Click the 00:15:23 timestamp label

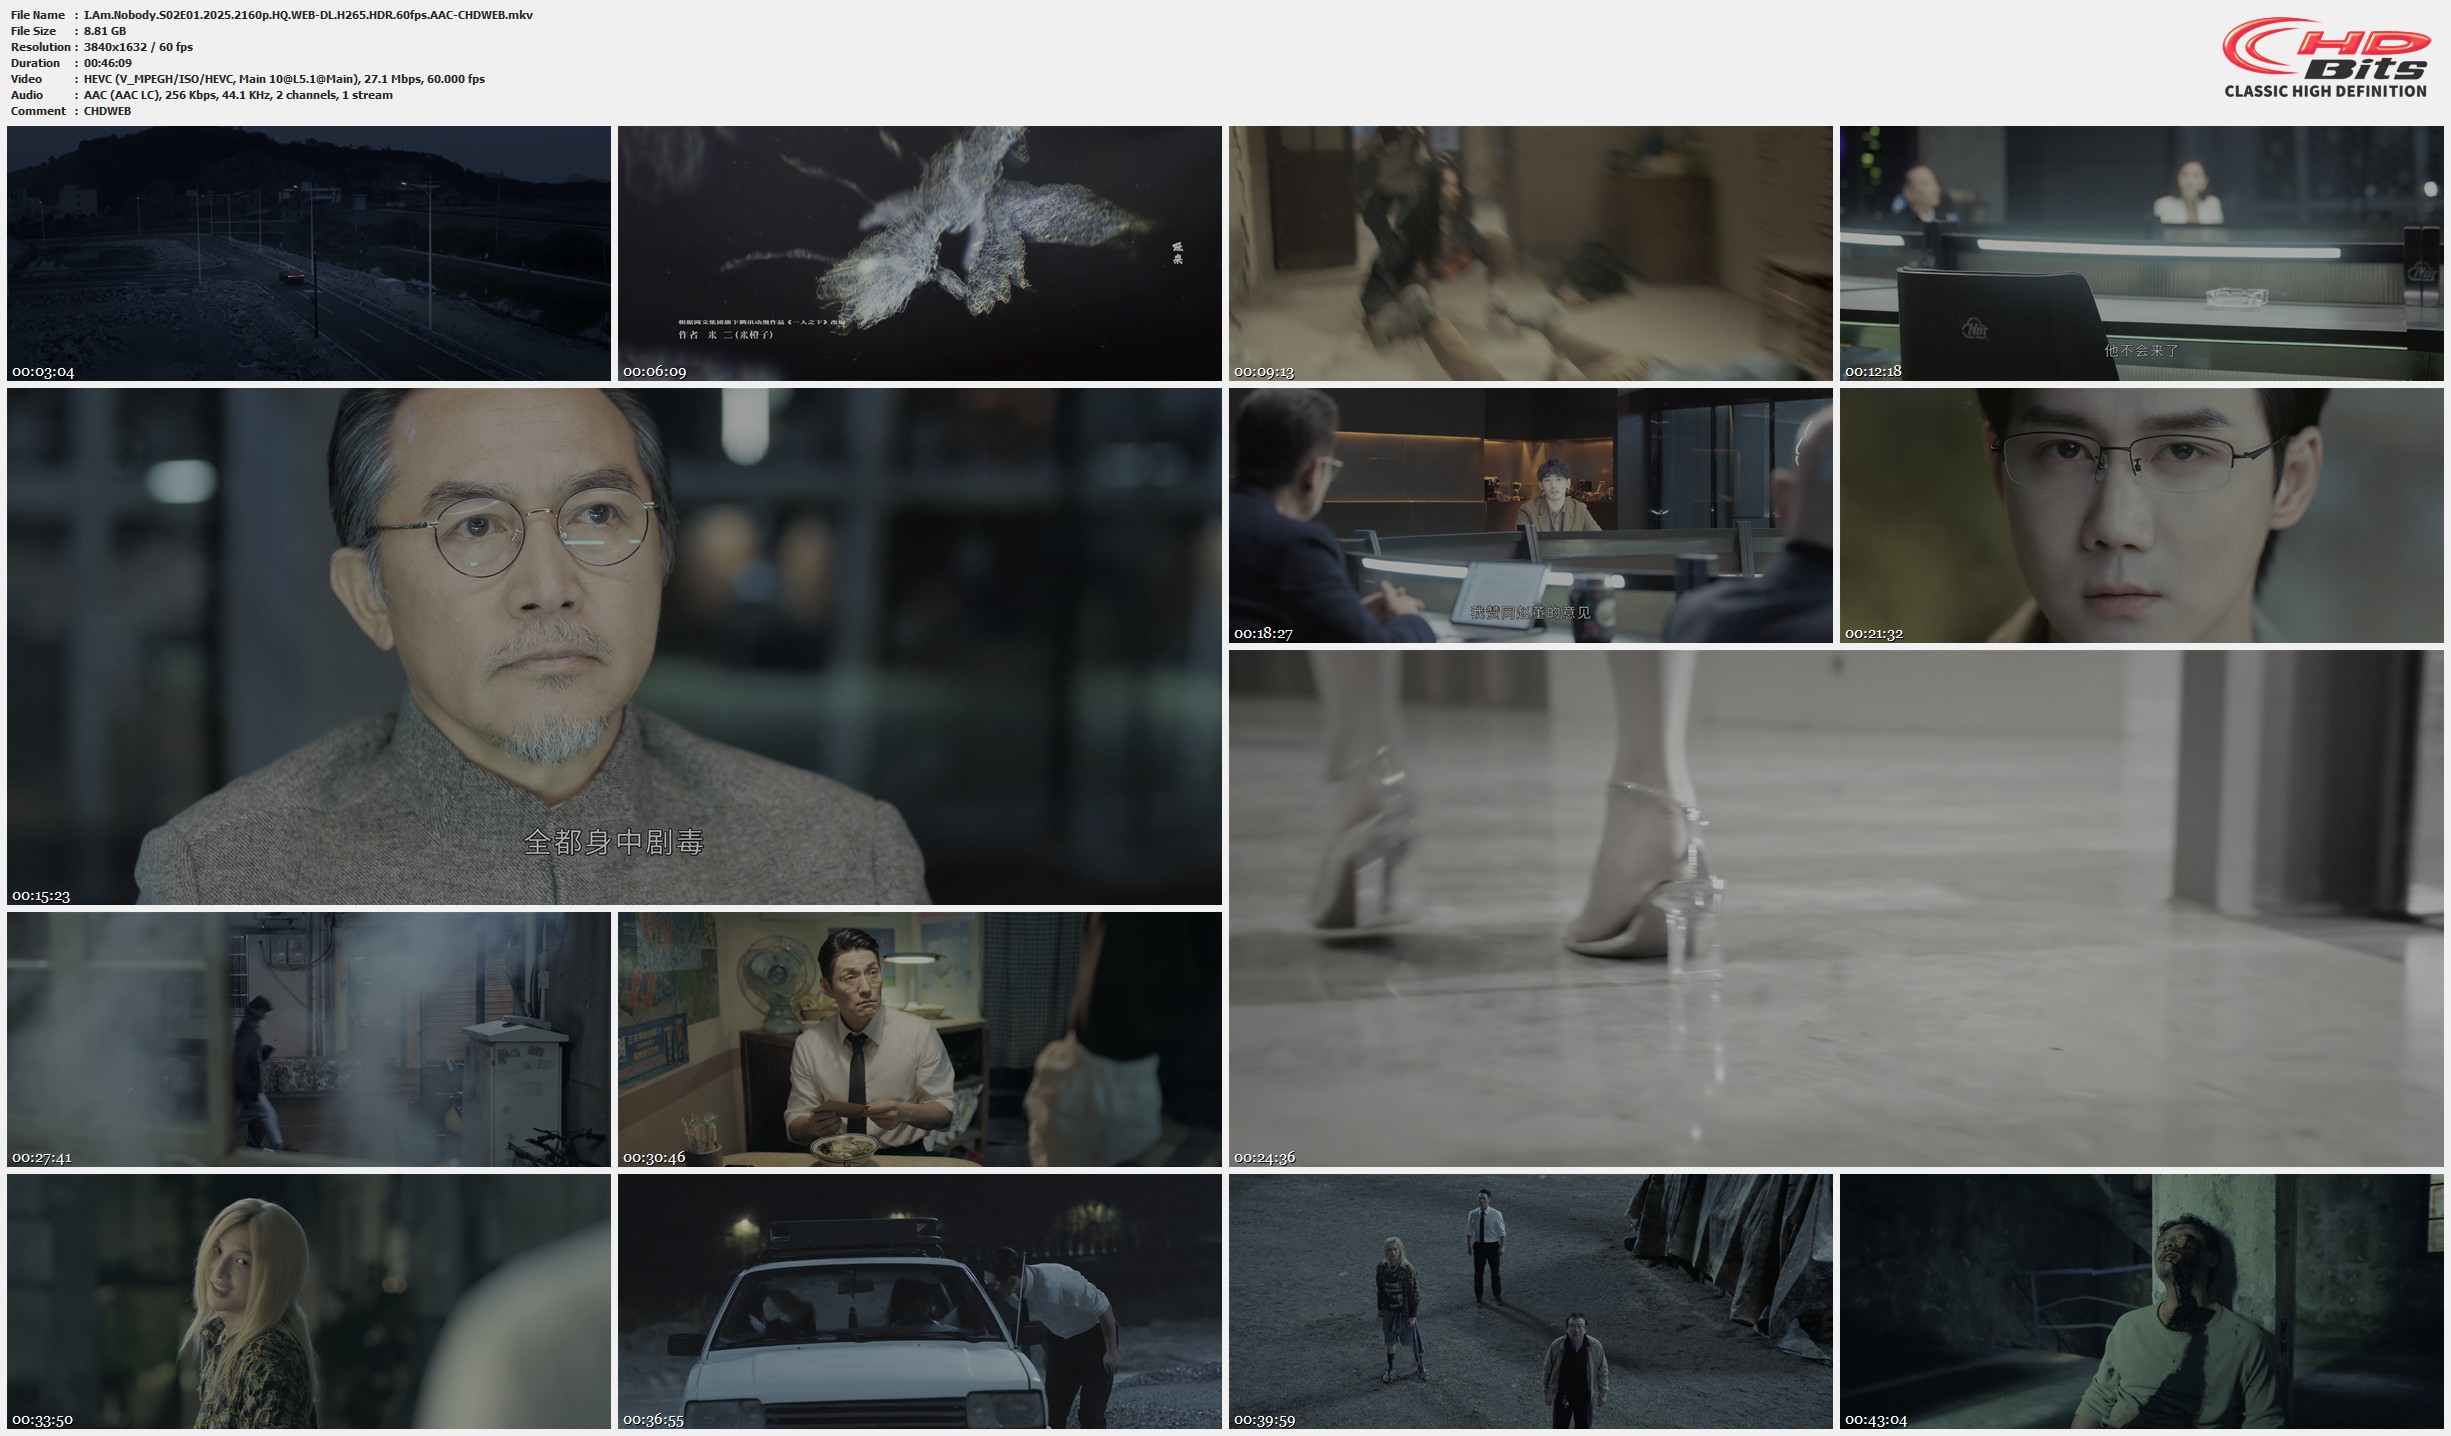[41, 895]
